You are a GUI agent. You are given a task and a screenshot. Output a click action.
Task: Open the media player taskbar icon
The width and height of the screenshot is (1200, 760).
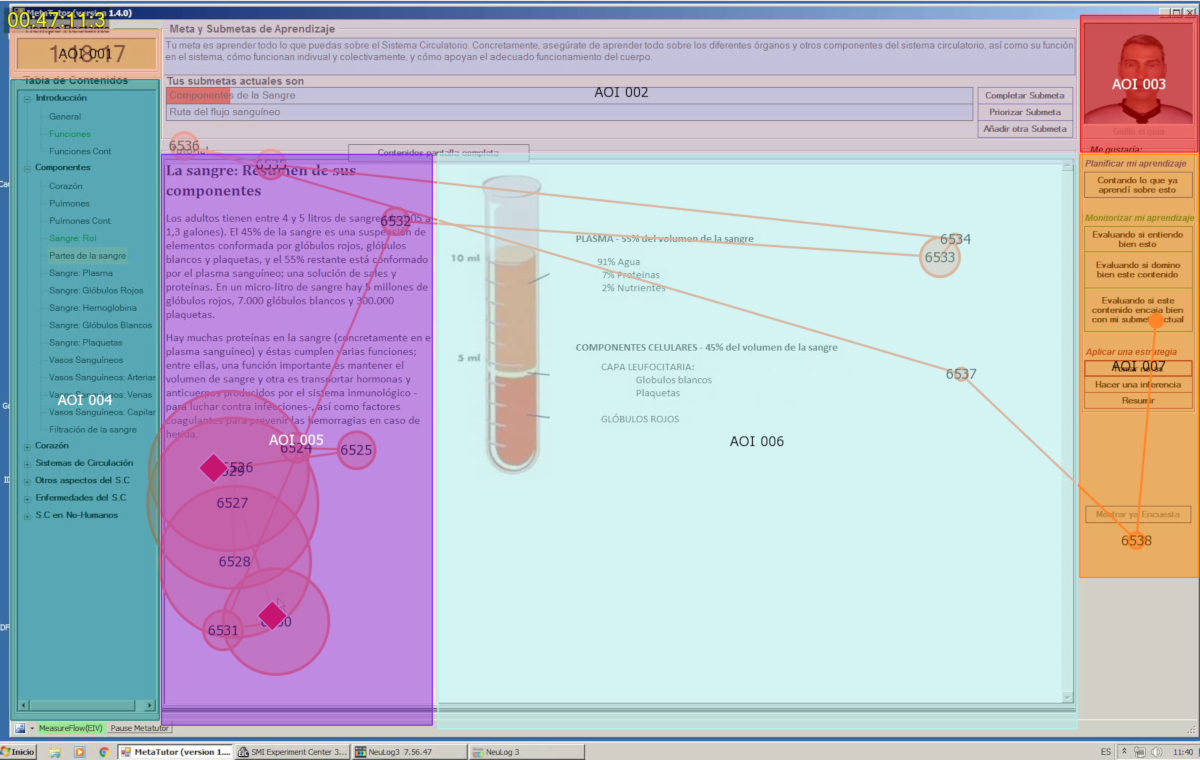[x=80, y=751]
